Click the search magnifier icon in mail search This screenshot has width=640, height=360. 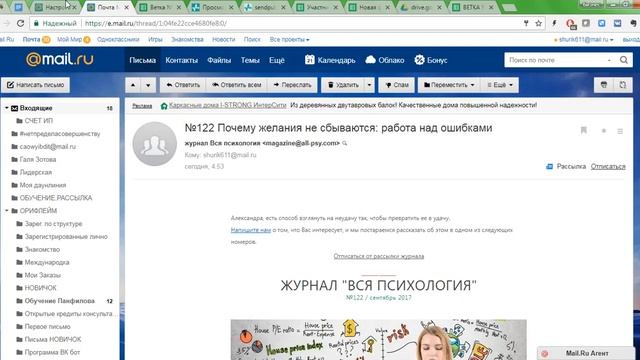pos(624,60)
